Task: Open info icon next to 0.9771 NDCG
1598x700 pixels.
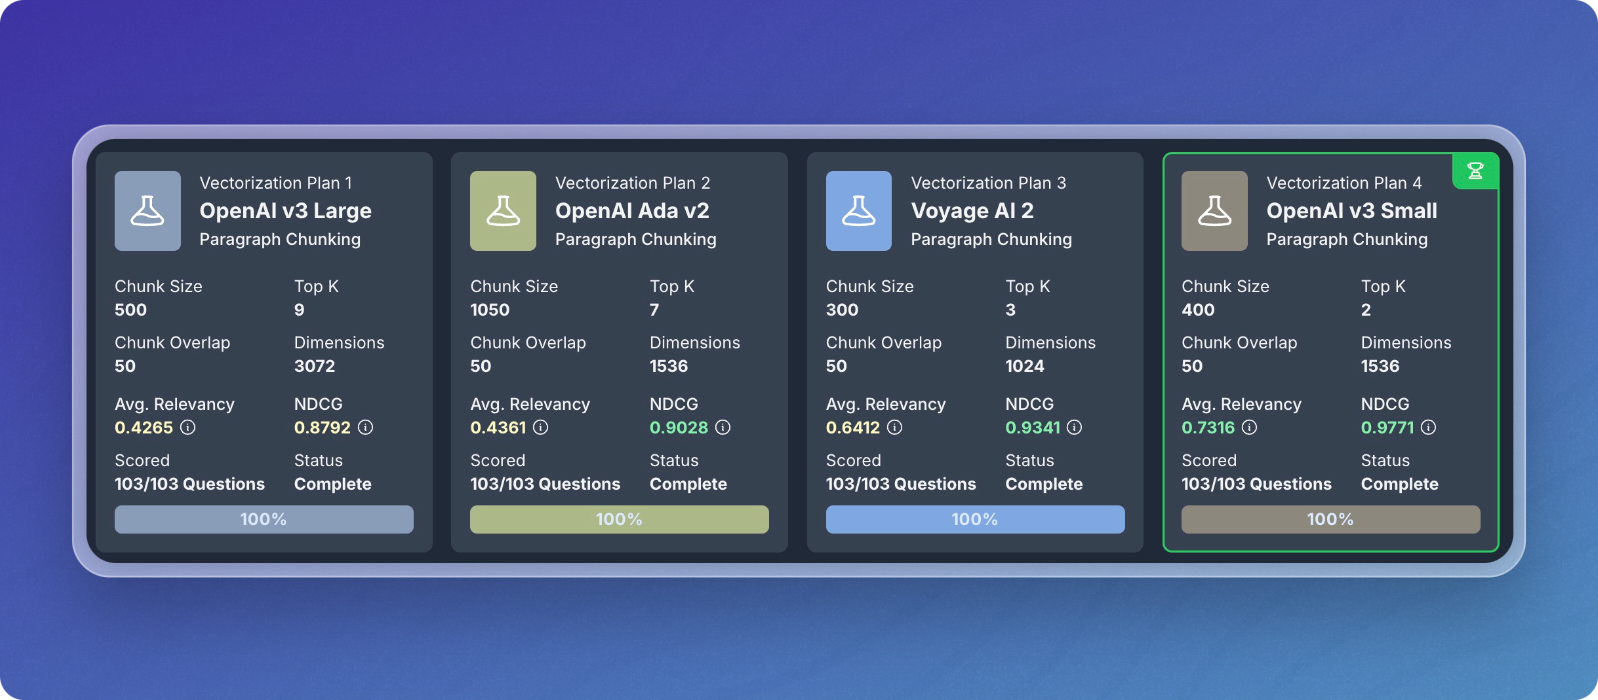Action: coord(1429,427)
